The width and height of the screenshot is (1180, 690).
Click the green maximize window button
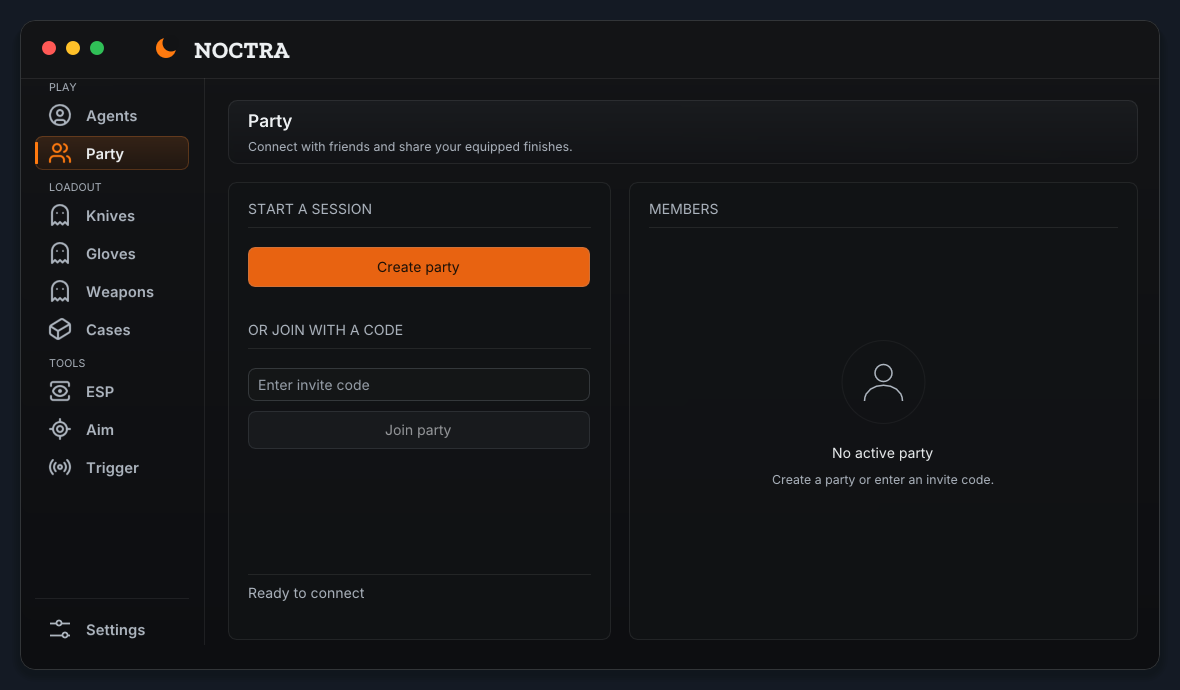coord(97,48)
